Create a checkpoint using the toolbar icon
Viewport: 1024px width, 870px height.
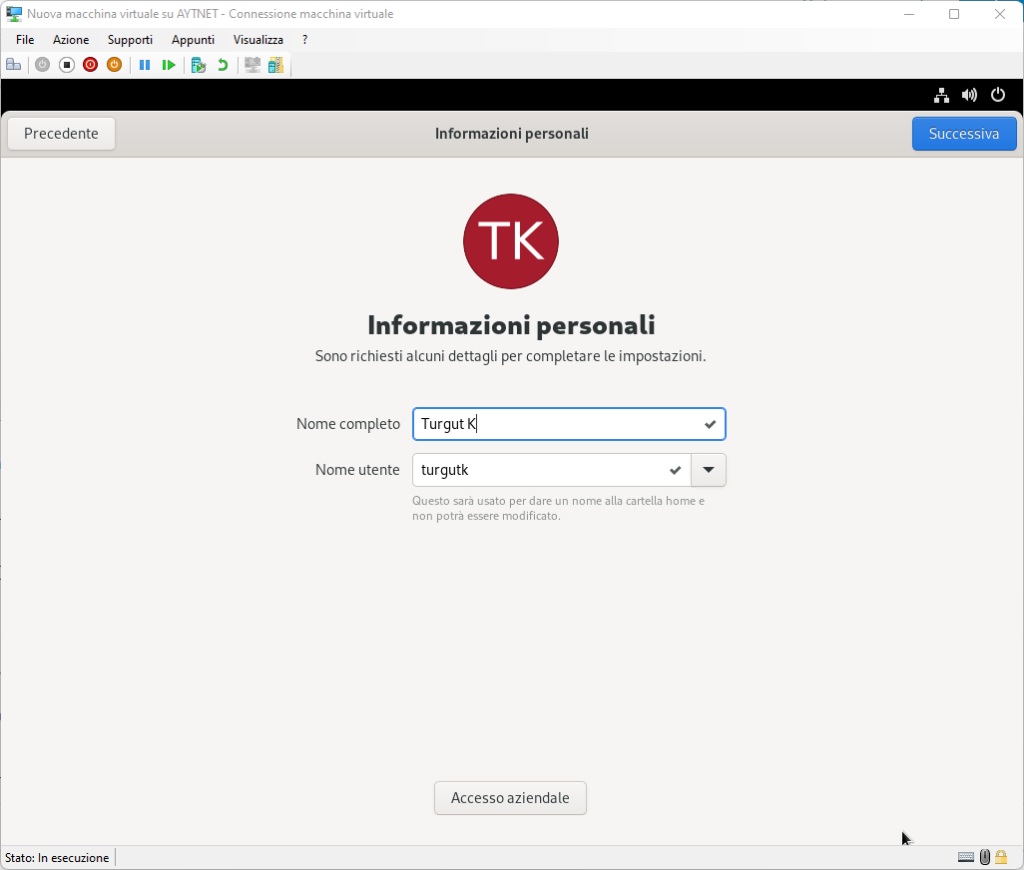(198, 65)
